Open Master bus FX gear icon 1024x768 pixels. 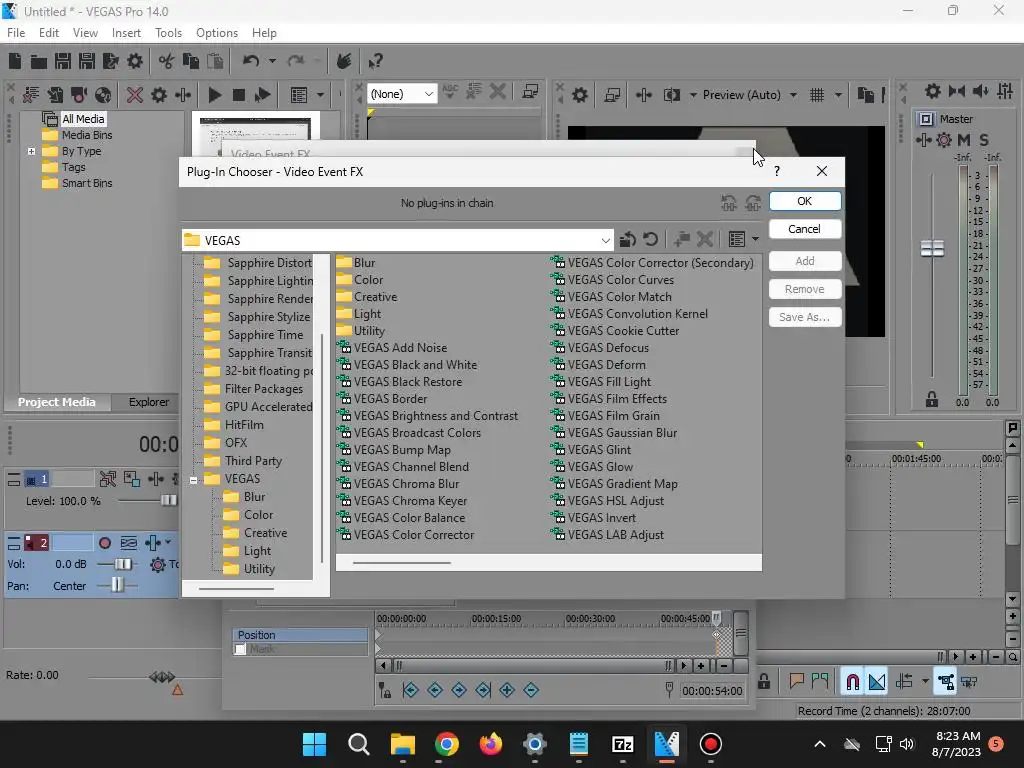tap(944, 140)
